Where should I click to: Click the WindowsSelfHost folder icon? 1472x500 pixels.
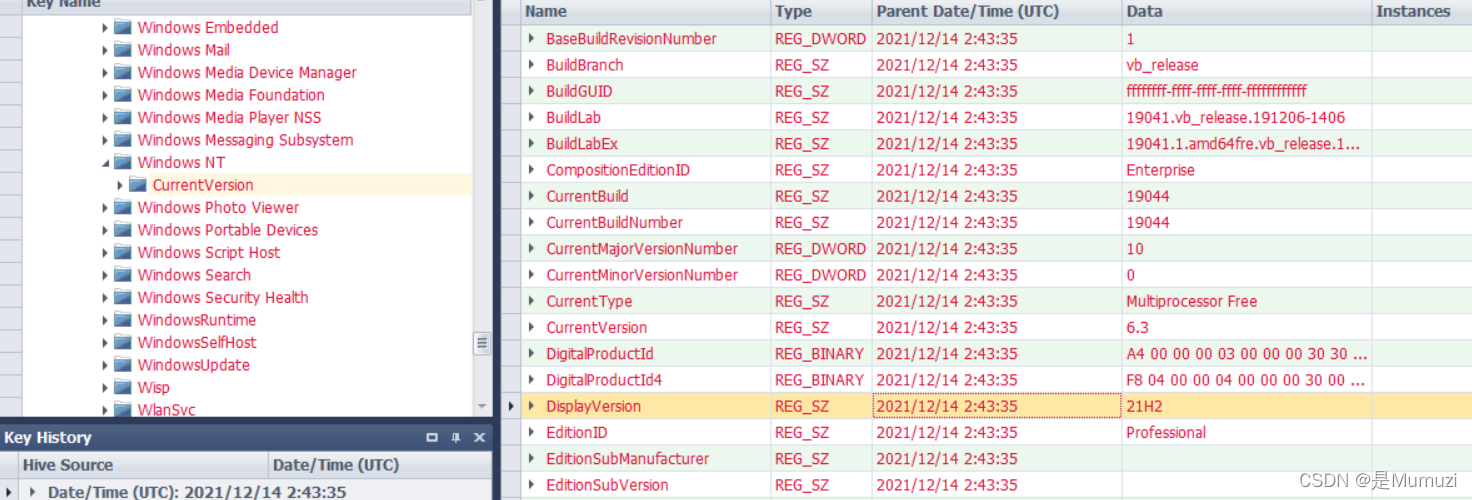[x=123, y=342]
